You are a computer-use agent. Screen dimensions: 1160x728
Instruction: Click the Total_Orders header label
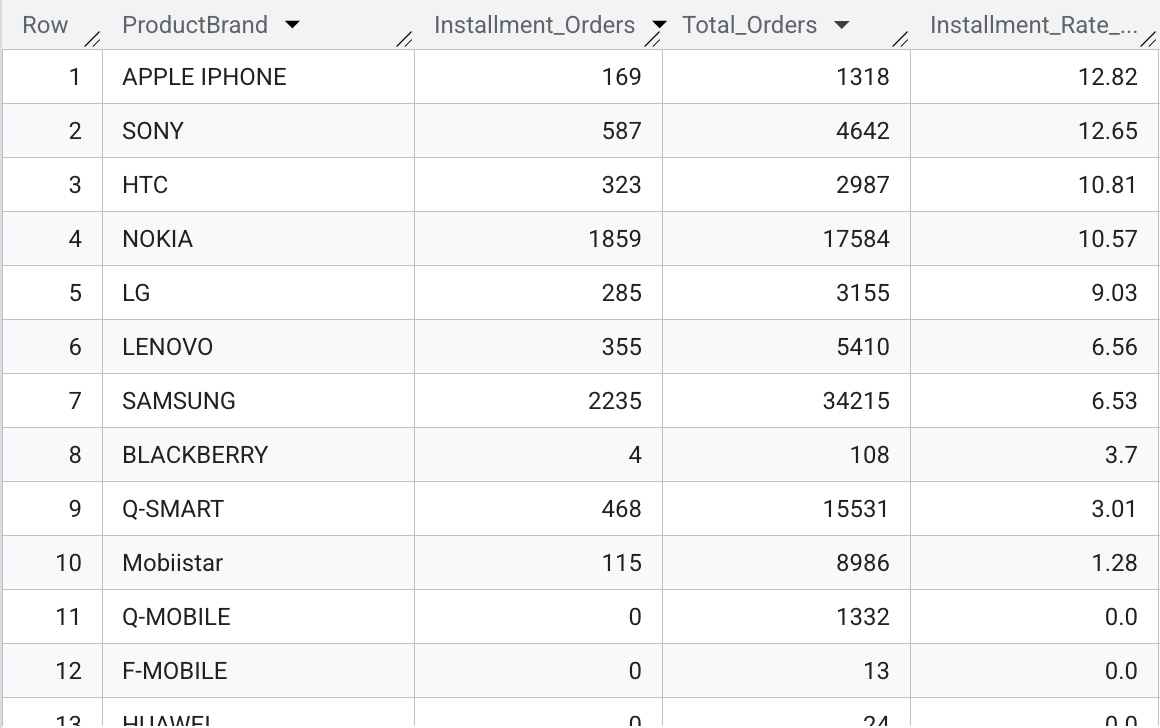tap(749, 25)
